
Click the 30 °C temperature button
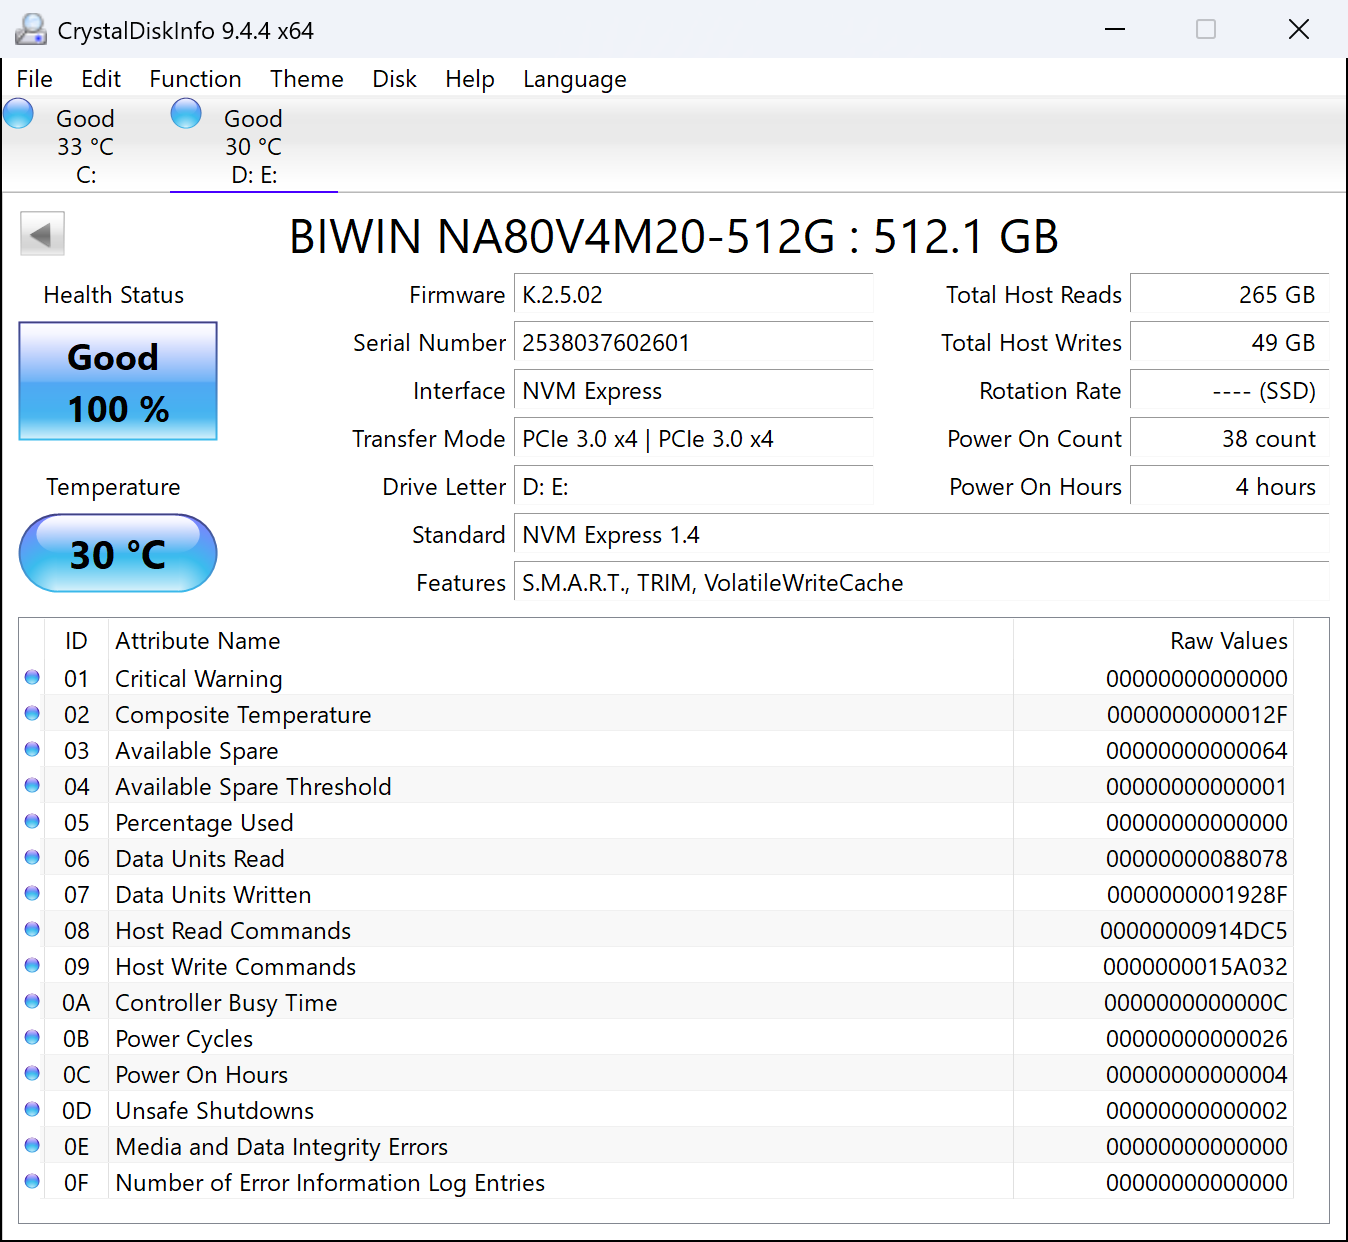pos(118,553)
